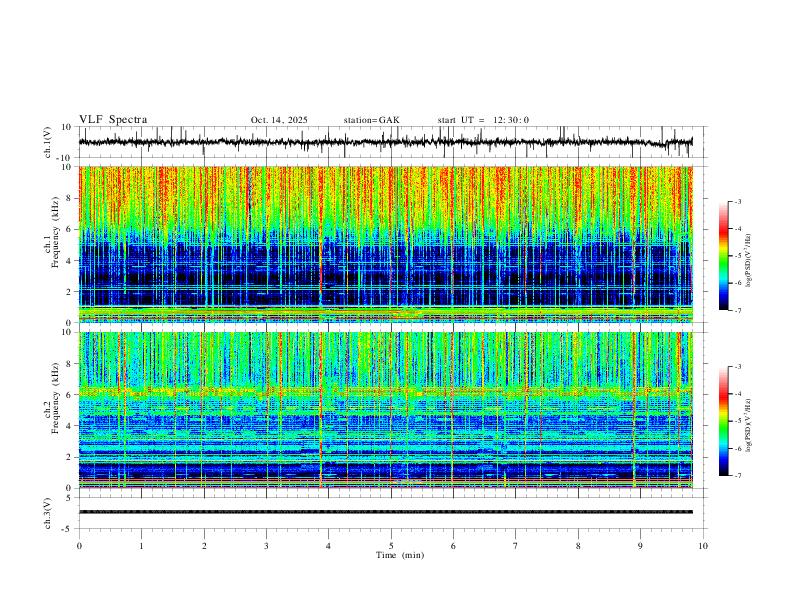Click the upper color bar "-3" label
The width and height of the screenshot is (792, 612).
click(x=737, y=201)
